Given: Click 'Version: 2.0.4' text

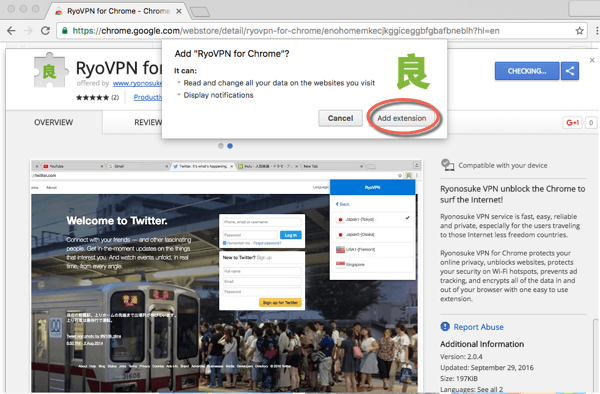Looking at the screenshot, I should click(x=461, y=357).
